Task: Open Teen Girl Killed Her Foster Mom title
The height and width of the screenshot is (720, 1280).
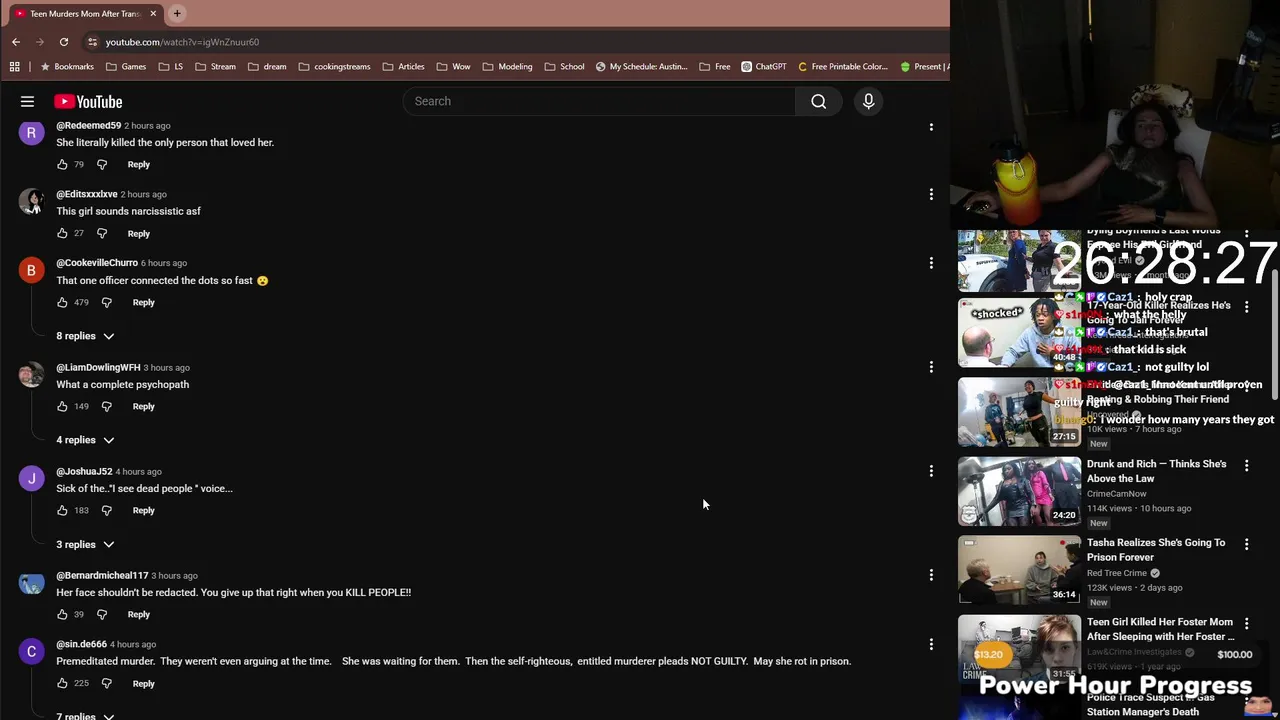Action: tap(1160, 629)
